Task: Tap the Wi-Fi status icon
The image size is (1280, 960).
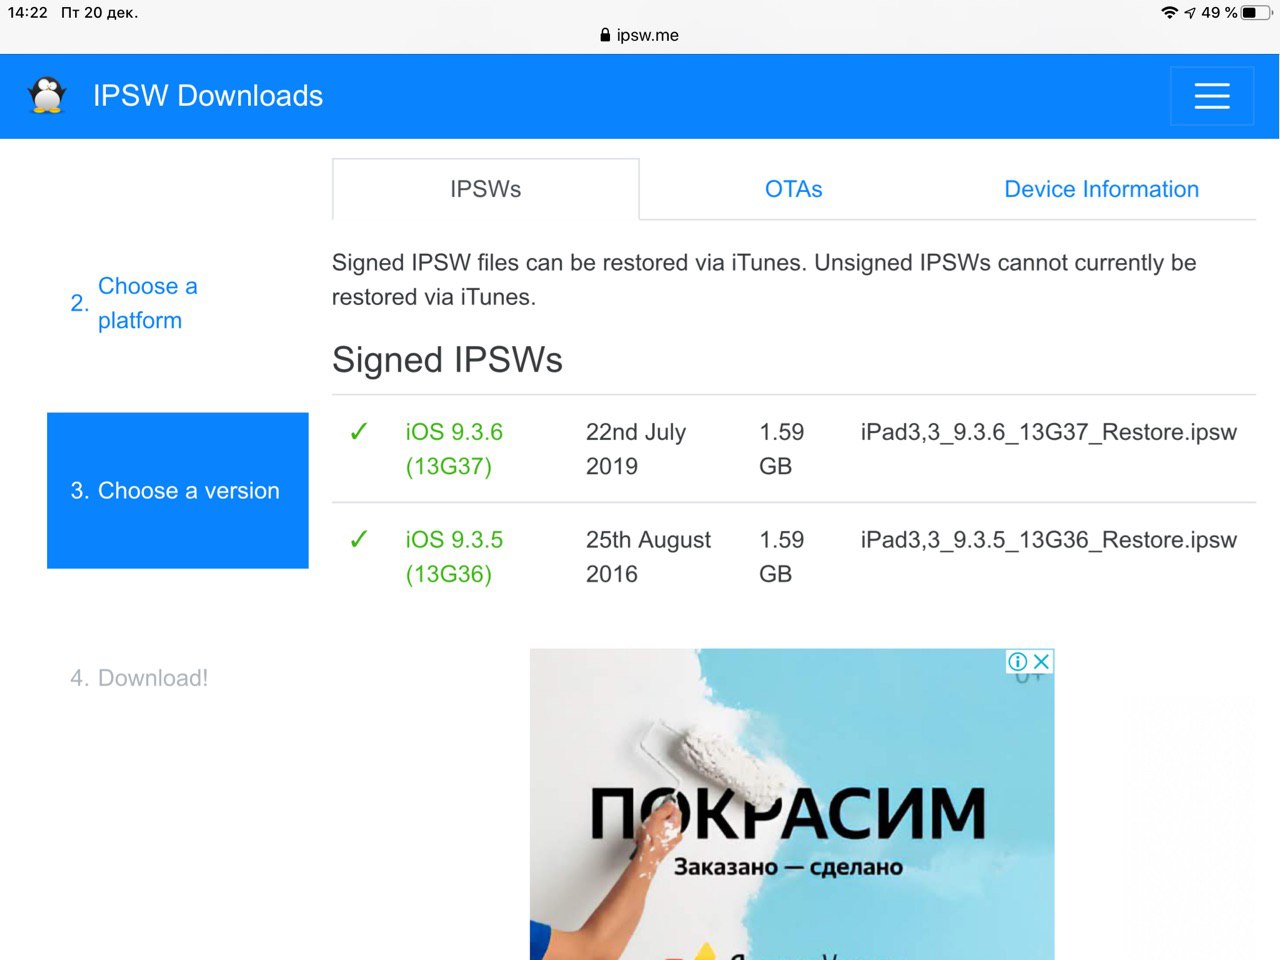Action: [x=1169, y=13]
